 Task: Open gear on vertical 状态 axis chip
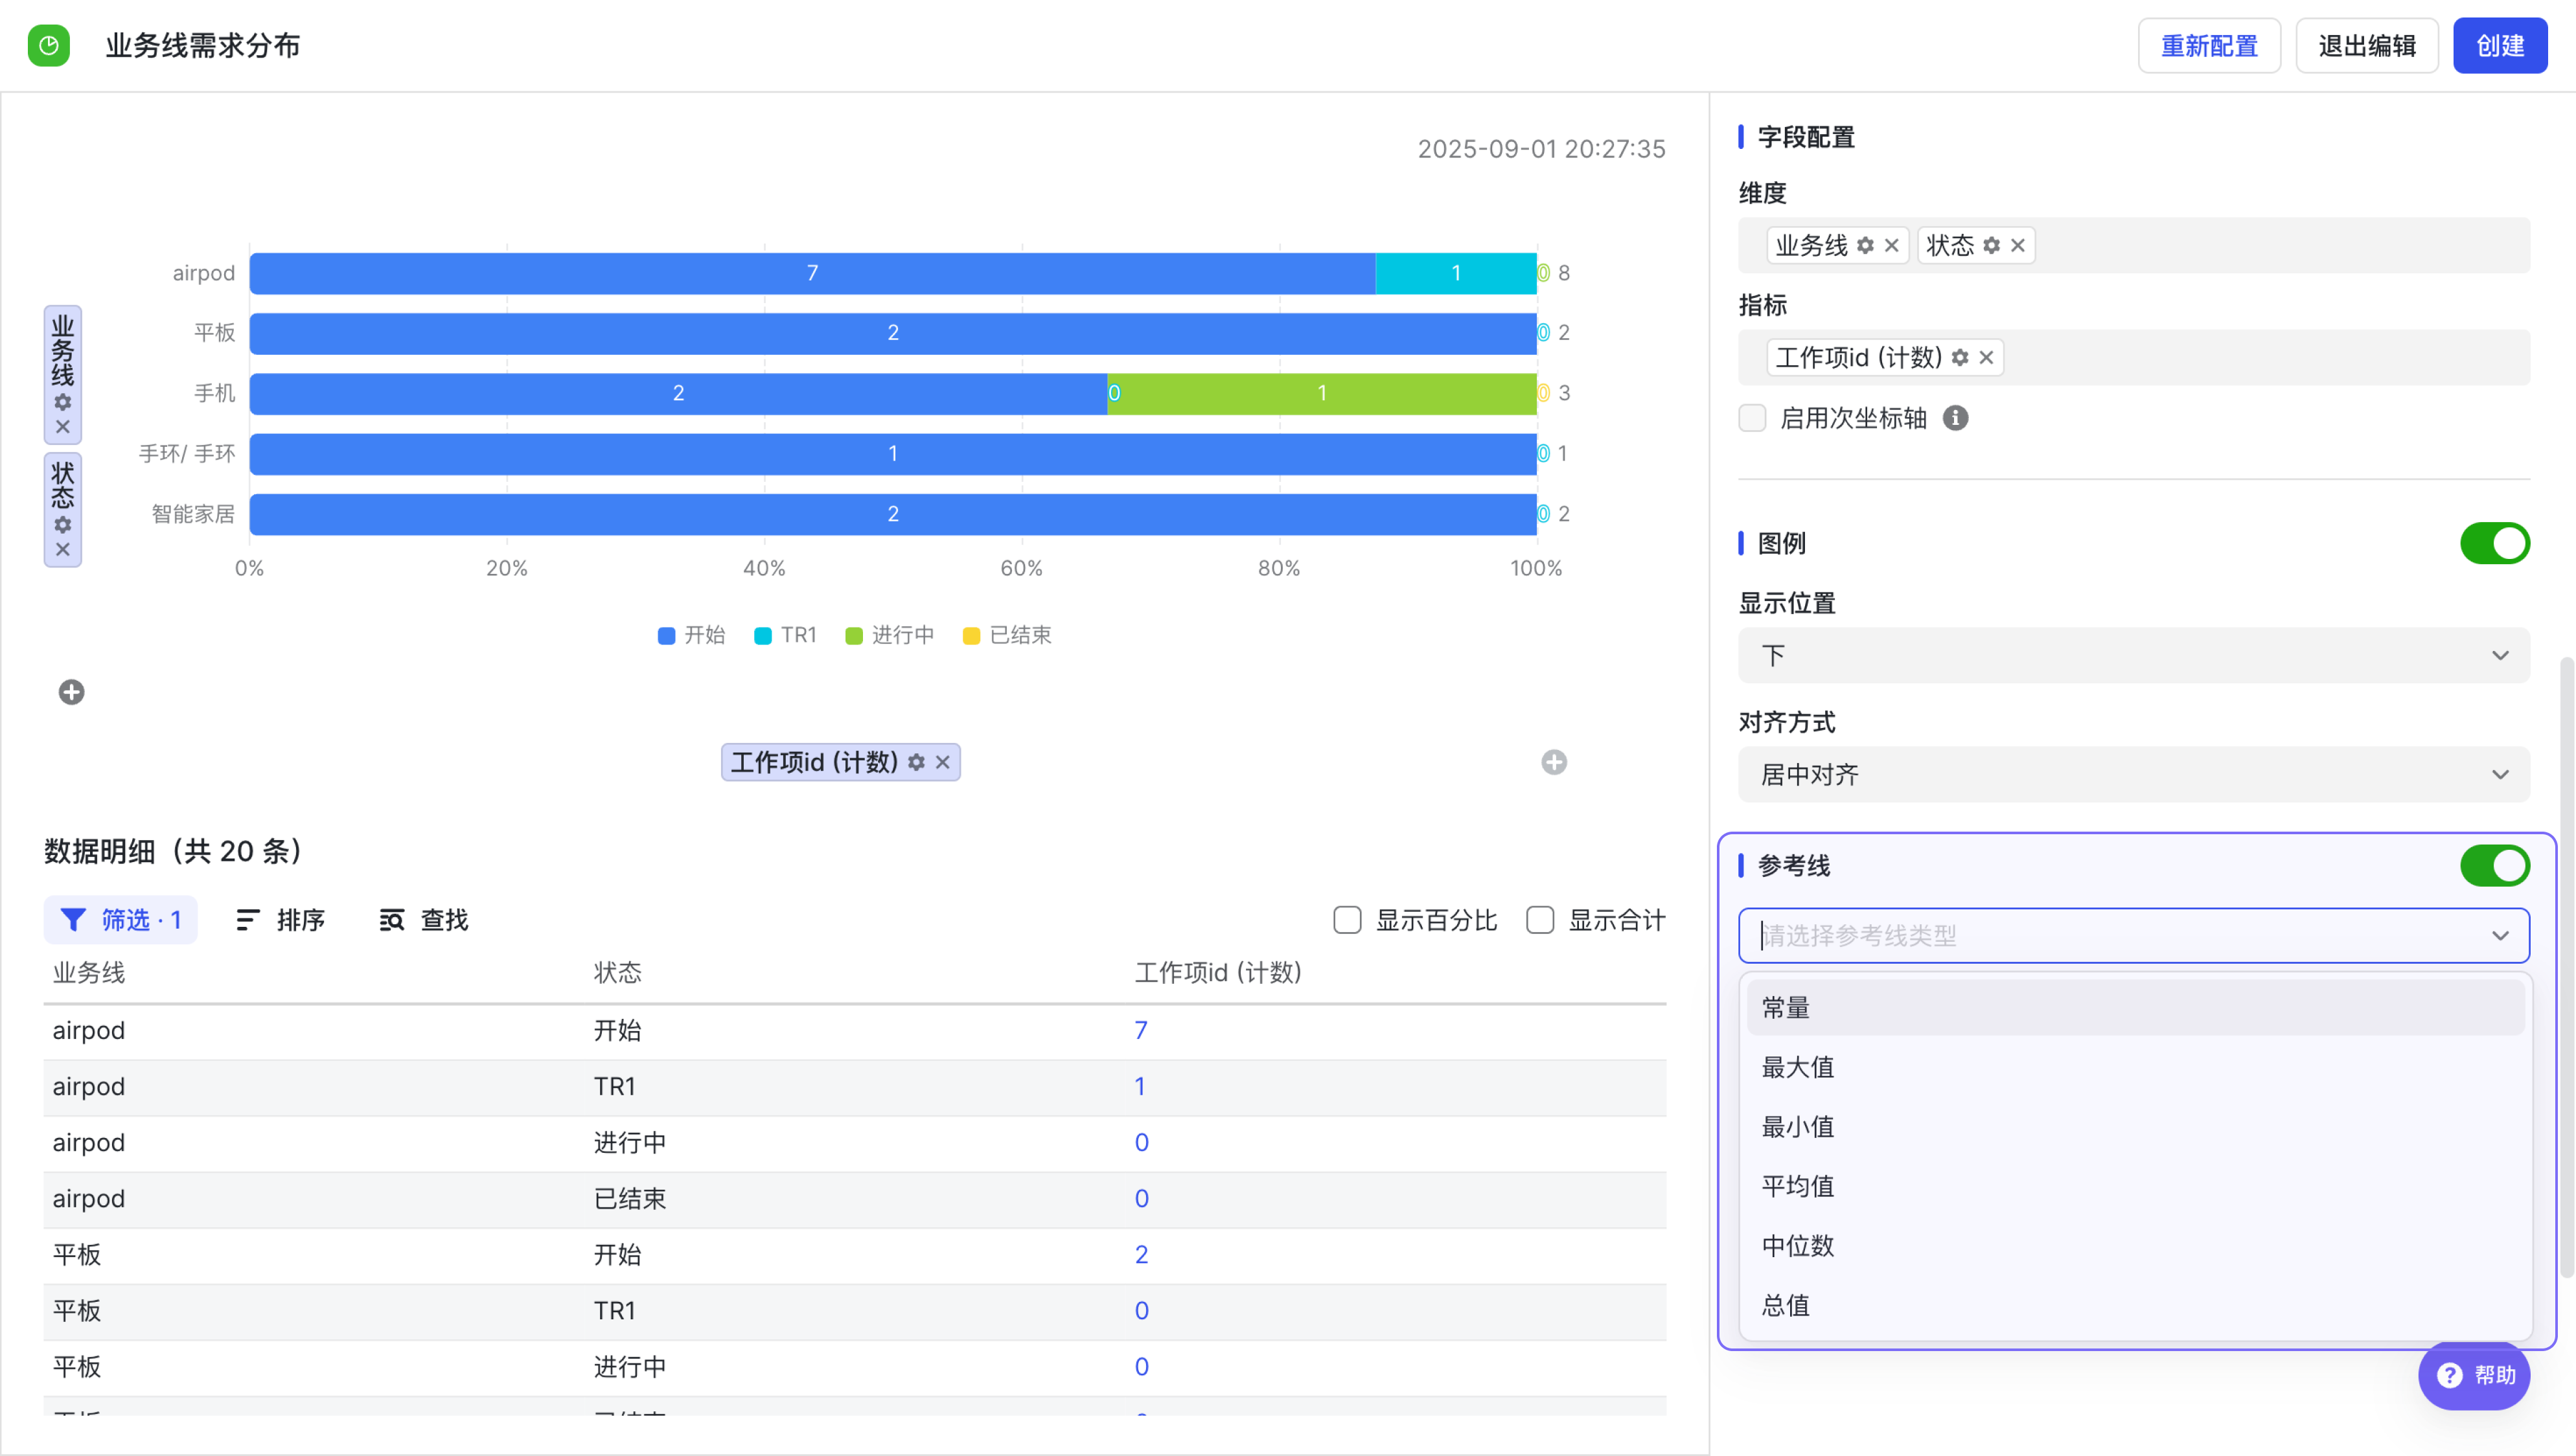click(x=63, y=525)
